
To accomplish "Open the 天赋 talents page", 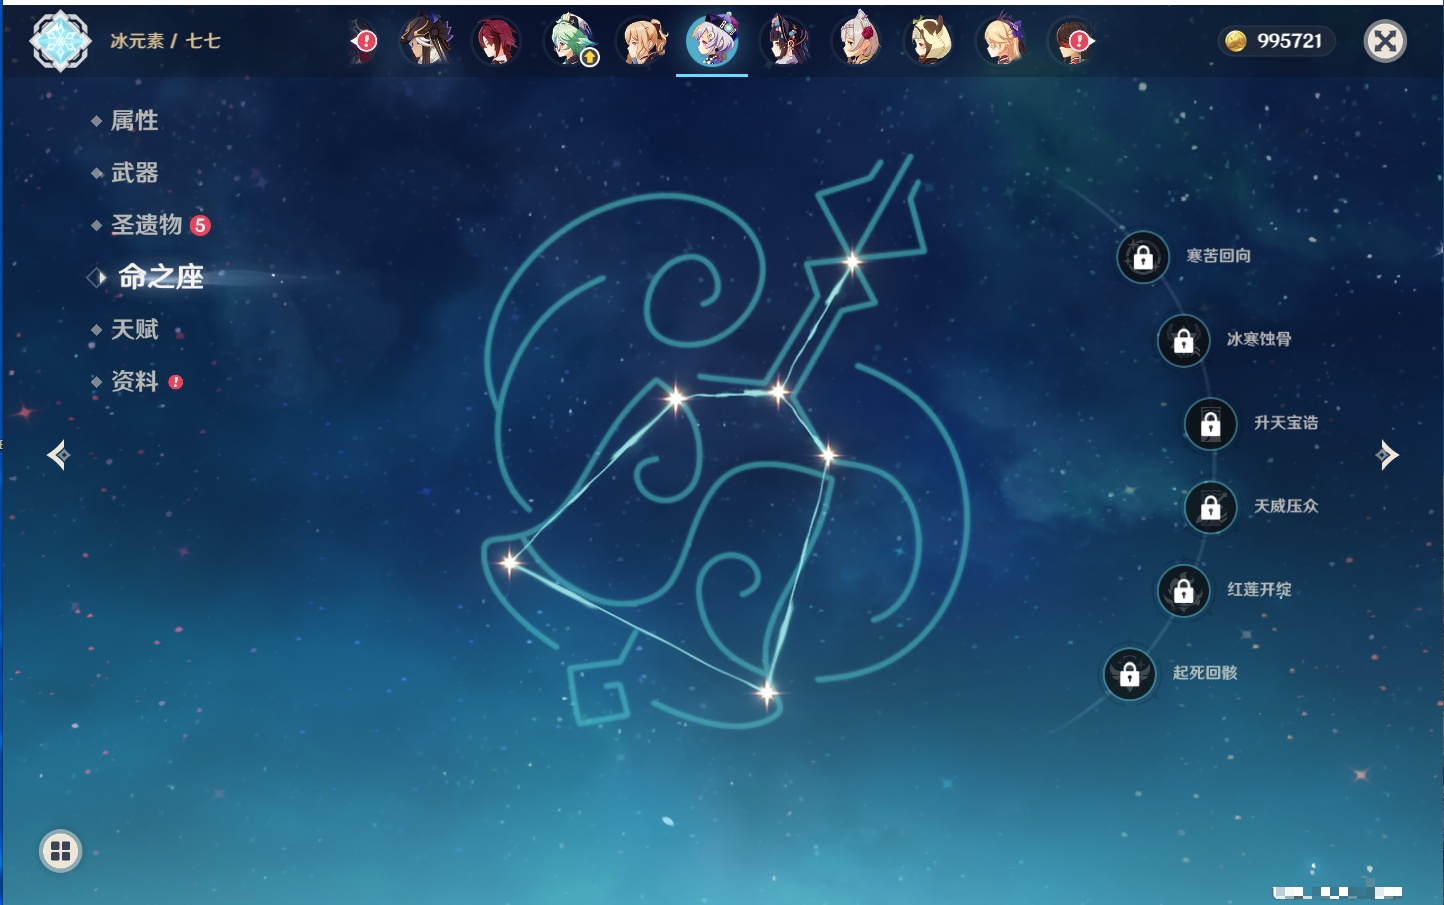I will [x=134, y=329].
